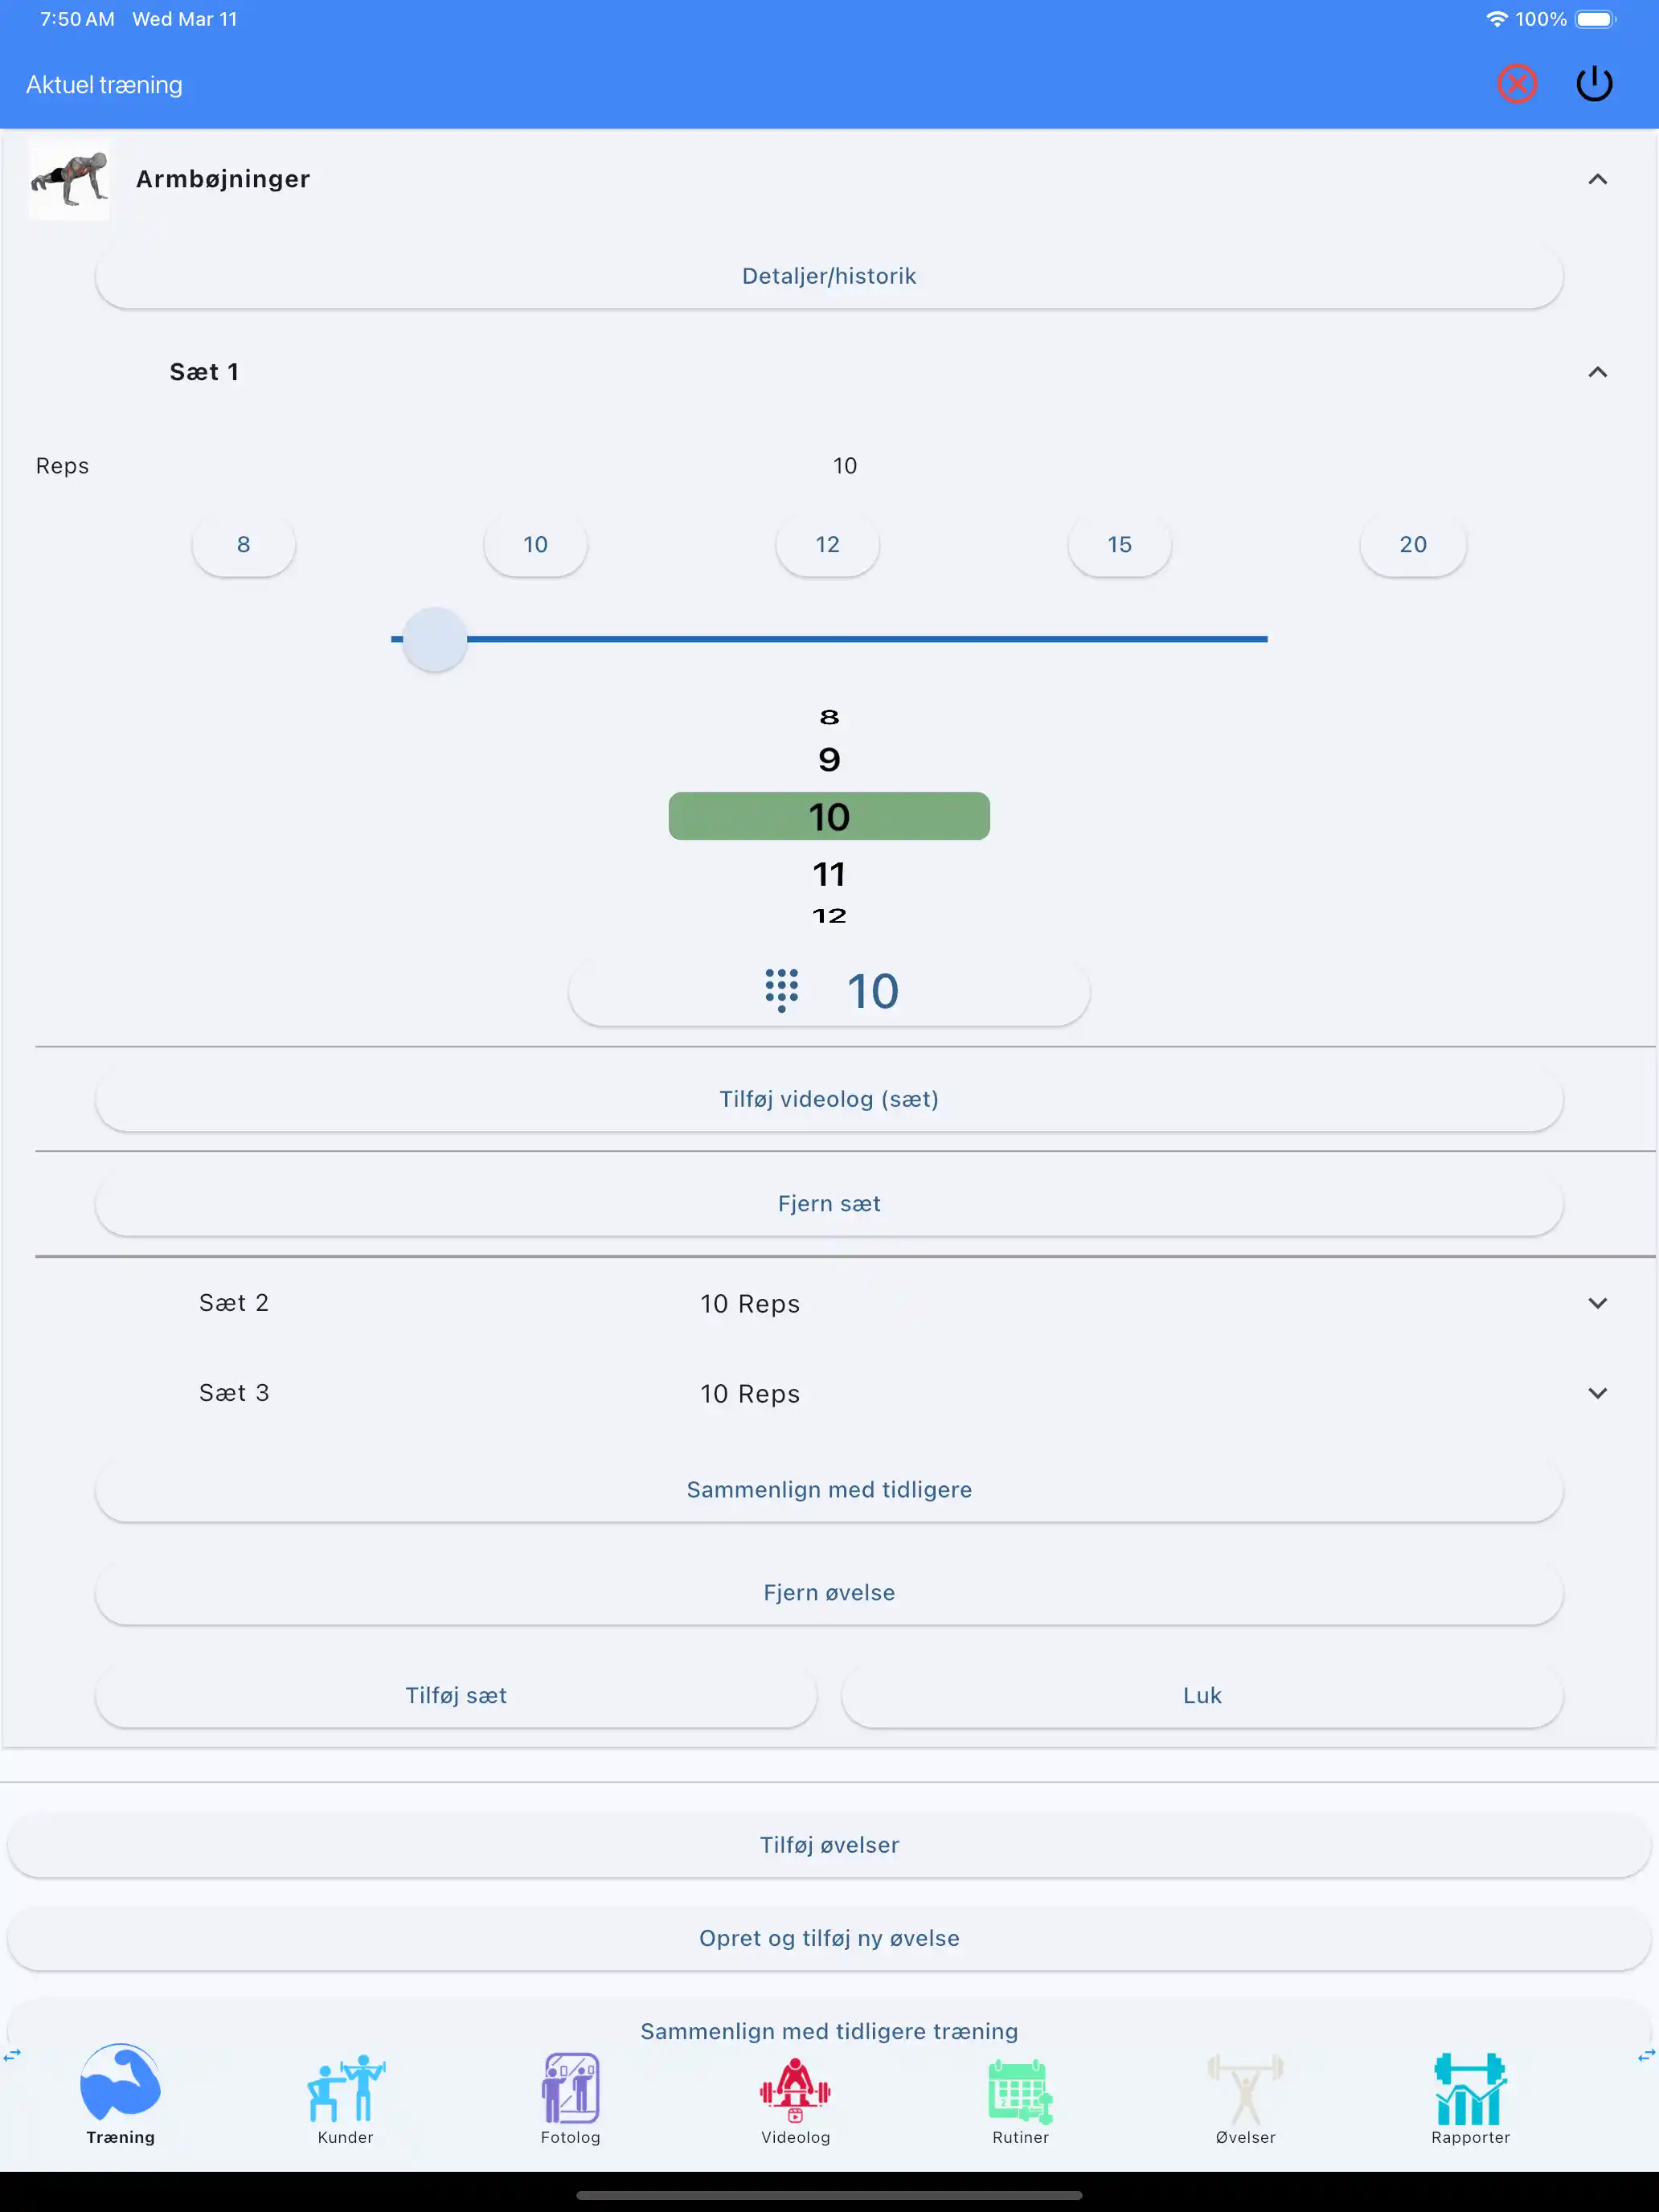Image resolution: width=1659 pixels, height=2212 pixels.
Task: Switch to the Rutiner tab
Action: (1020, 2098)
